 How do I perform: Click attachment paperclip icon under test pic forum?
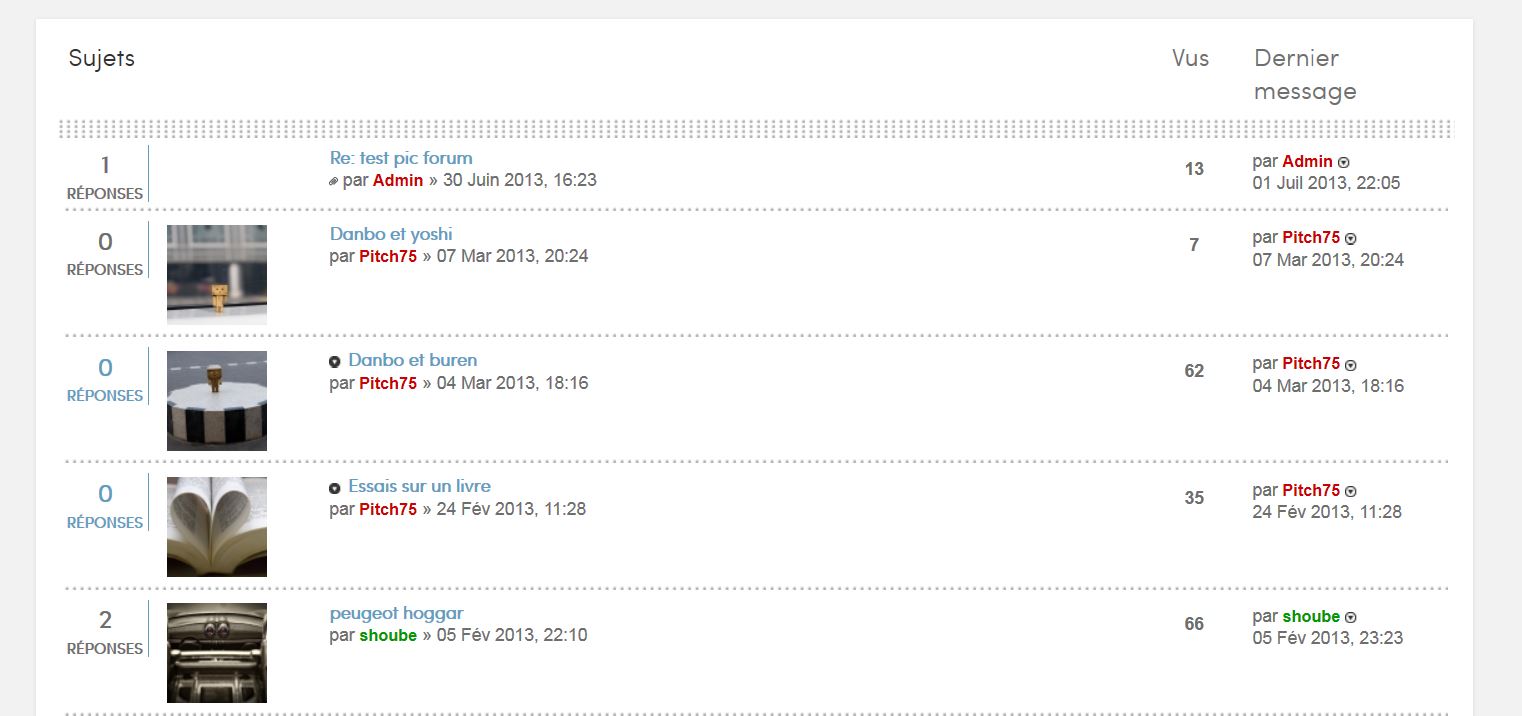(334, 181)
